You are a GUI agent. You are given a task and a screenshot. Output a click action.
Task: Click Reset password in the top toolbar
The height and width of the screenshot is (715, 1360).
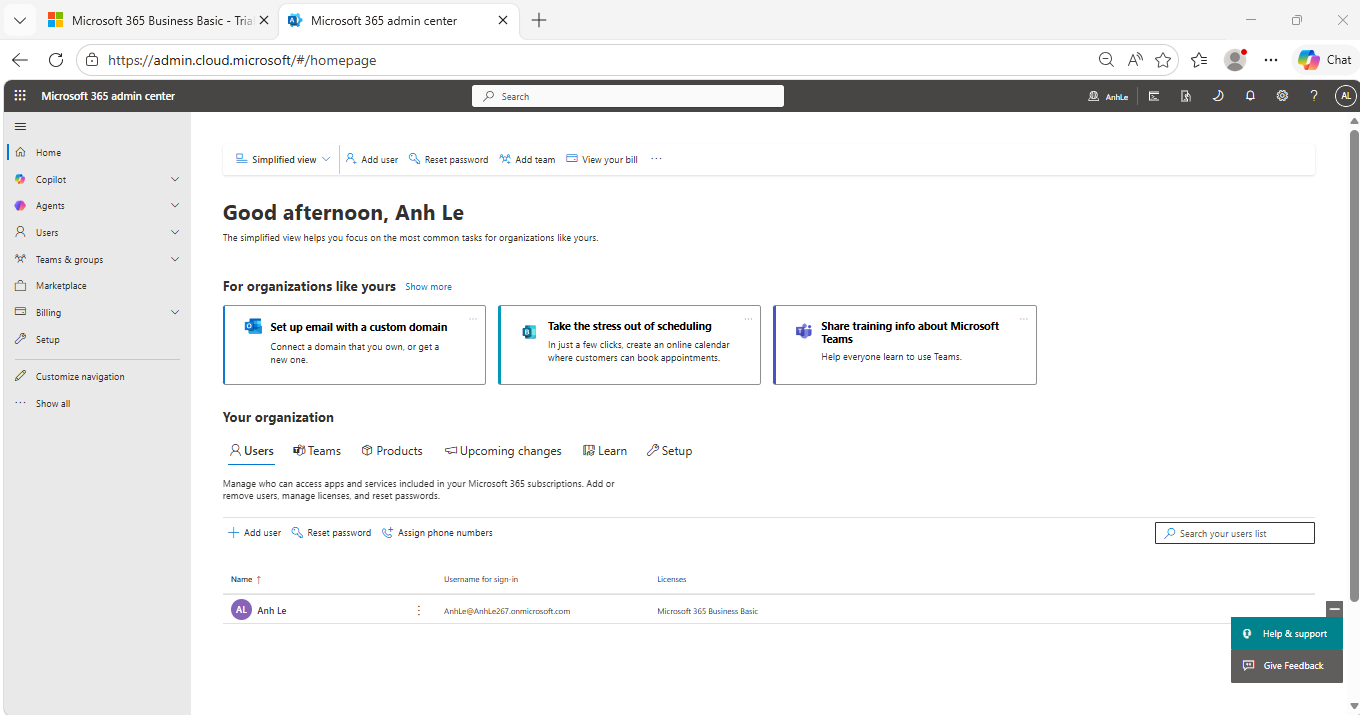(449, 159)
